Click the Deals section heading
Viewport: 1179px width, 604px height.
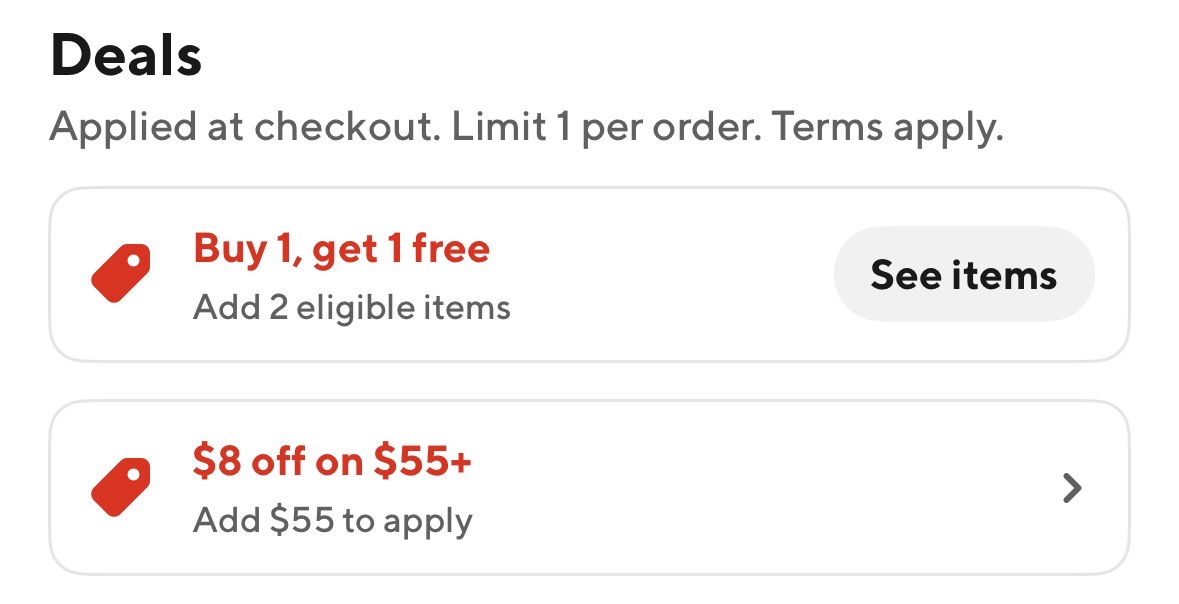(x=126, y=57)
